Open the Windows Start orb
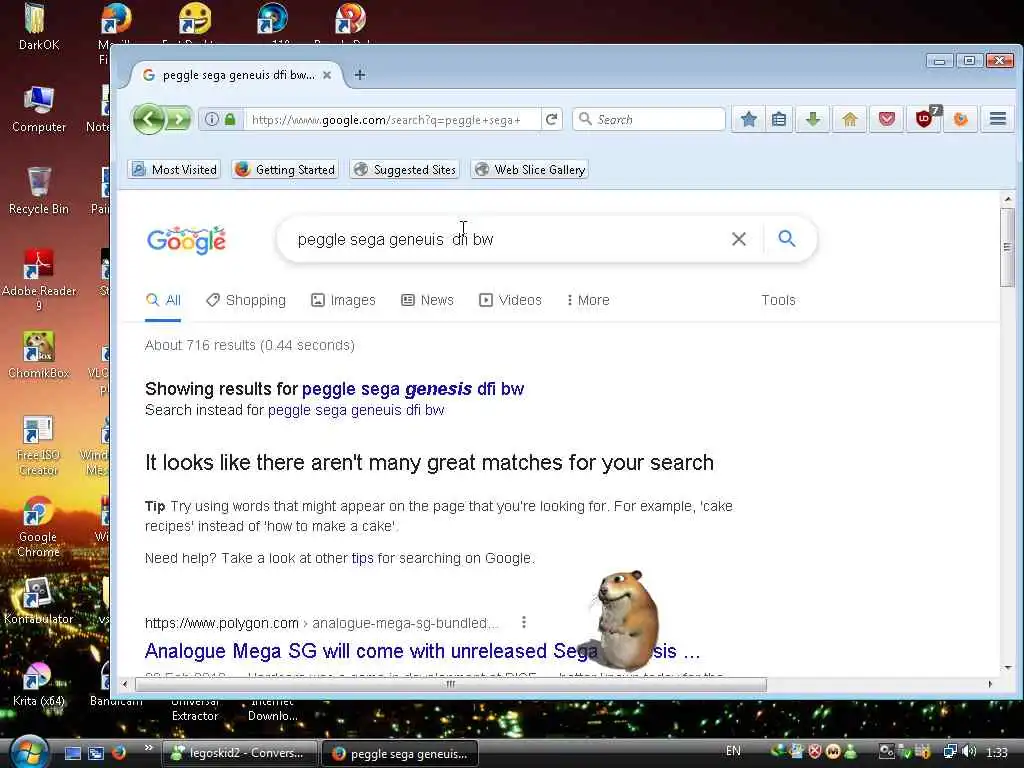Image resolution: width=1024 pixels, height=768 pixels. (27, 752)
